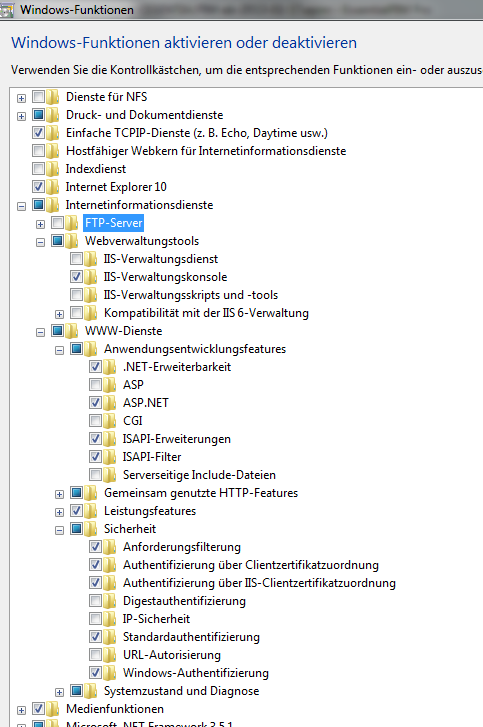Screen dimensions: 483x727
Task: Select the URL-Autorisierung entry
Action: tap(172, 655)
